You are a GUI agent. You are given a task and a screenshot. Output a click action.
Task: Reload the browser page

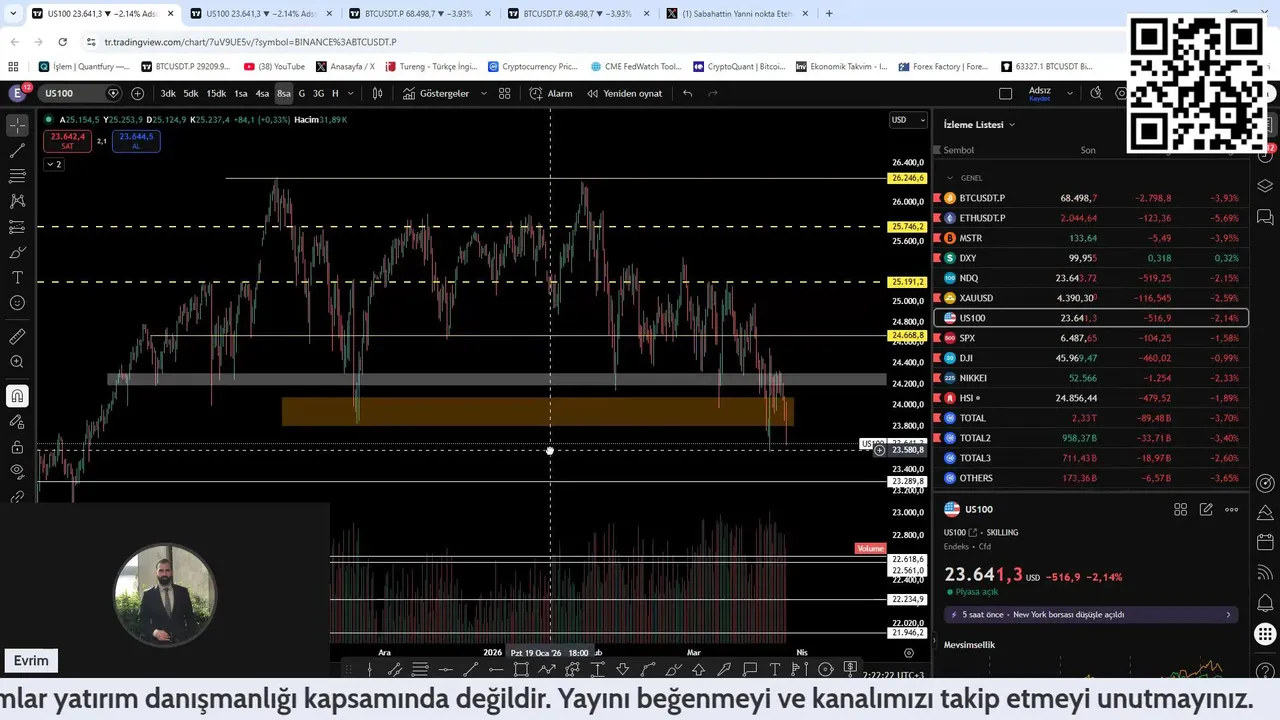(62, 42)
